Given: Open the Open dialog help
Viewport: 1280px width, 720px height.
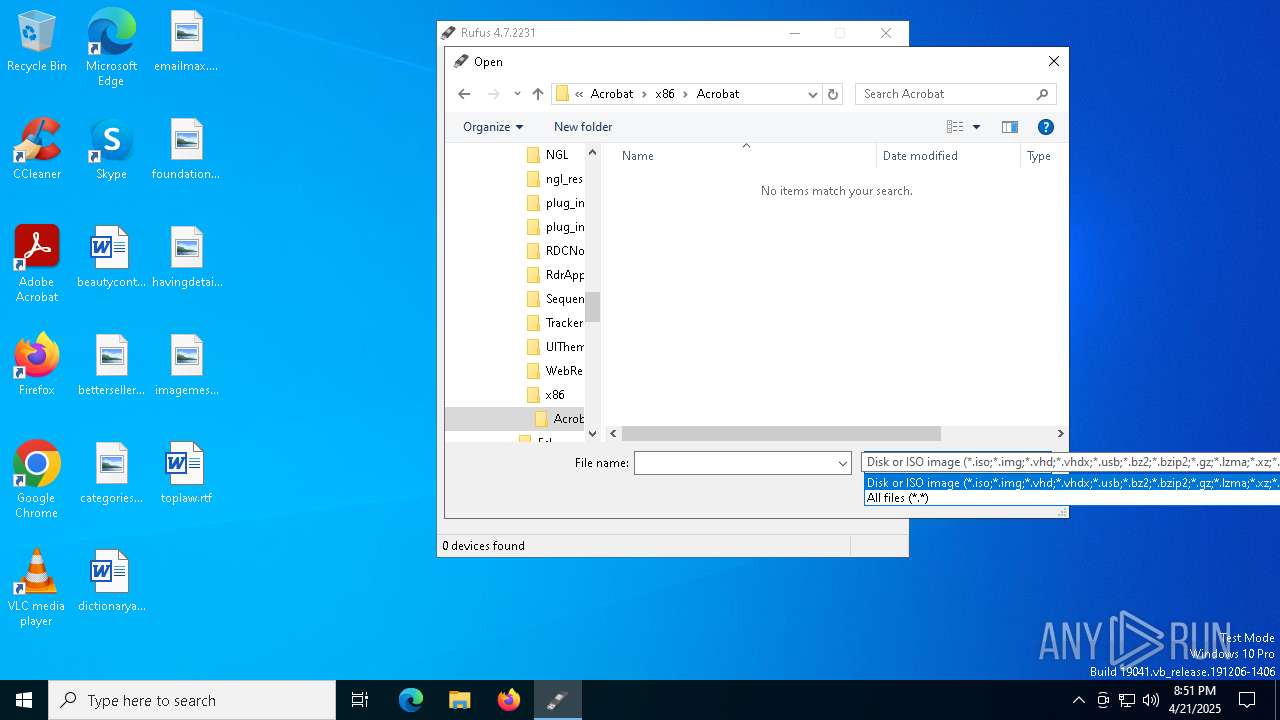Looking at the screenshot, I should pyautogui.click(x=1045, y=127).
